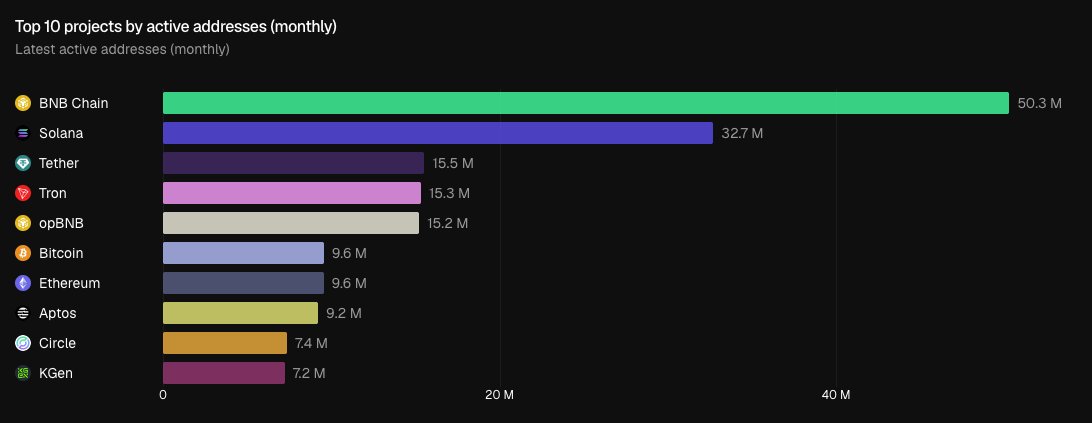Screen dimensions: 1092x423
Task: Click the Ethereum logo icon
Action: tap(23, 283)
